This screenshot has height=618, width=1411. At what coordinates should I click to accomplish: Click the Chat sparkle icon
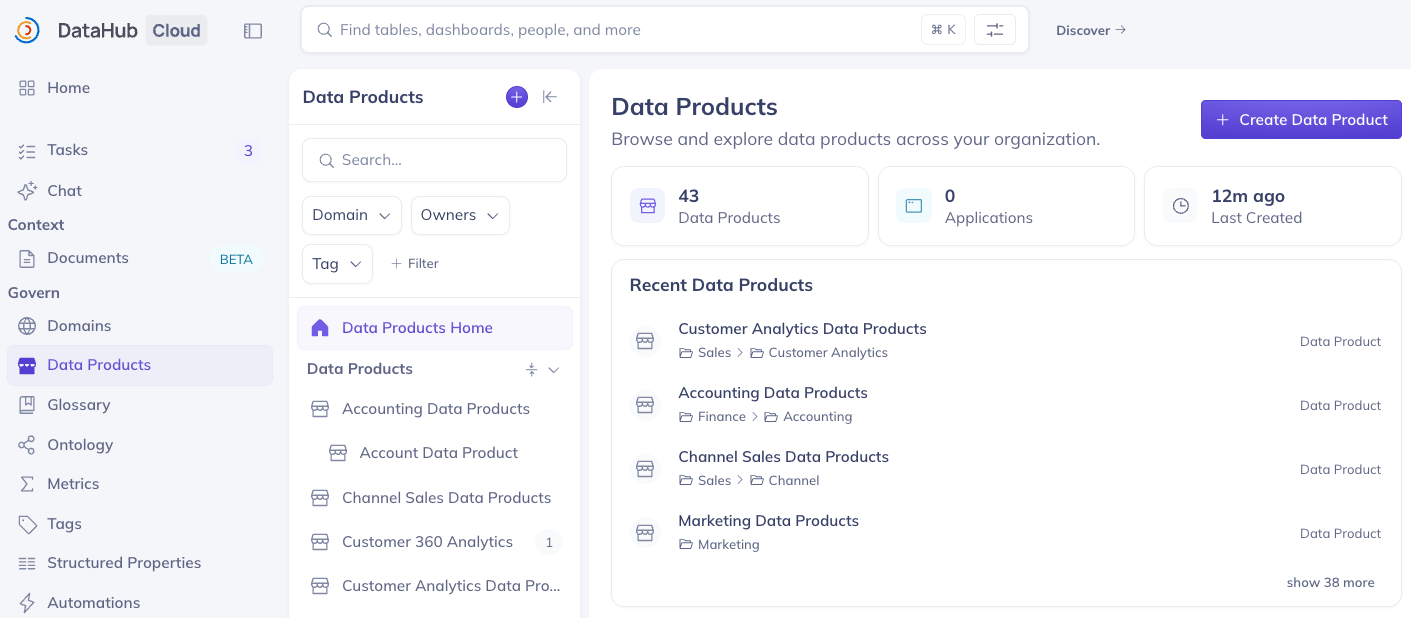tap(27, 191)
